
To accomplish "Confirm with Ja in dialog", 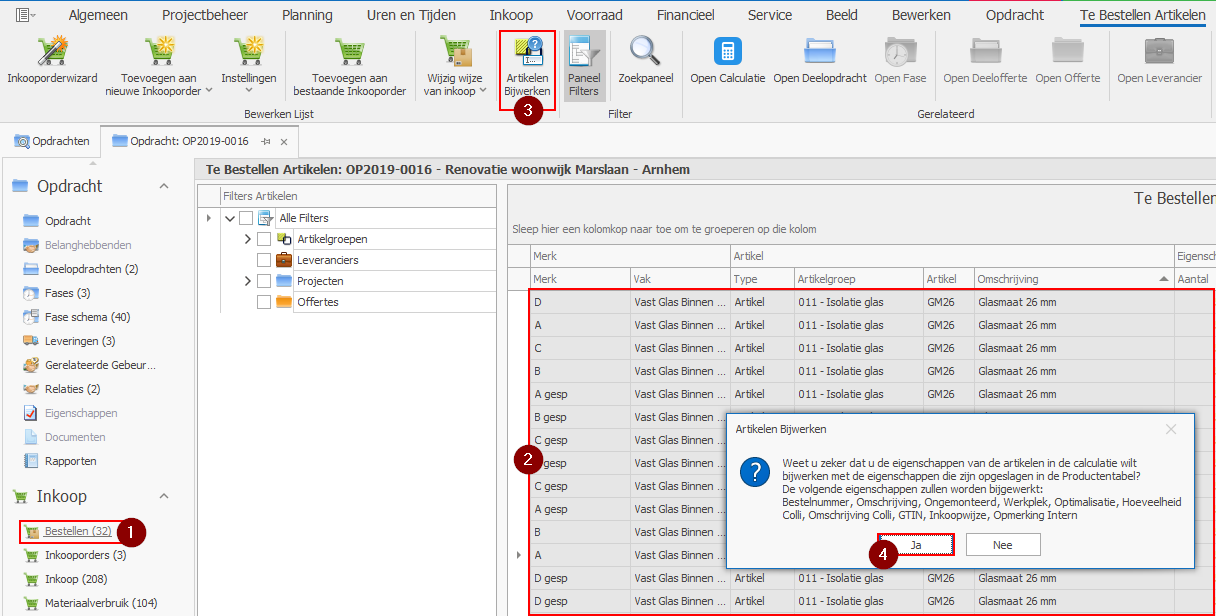I will (916, 545).
